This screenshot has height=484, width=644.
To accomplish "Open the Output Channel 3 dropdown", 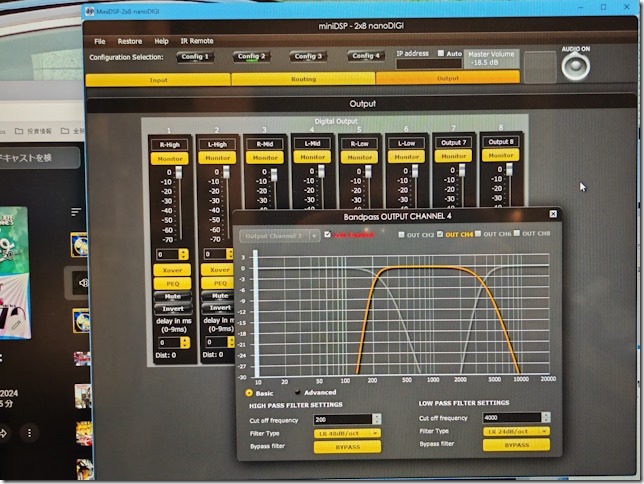I will click(279, 236).
